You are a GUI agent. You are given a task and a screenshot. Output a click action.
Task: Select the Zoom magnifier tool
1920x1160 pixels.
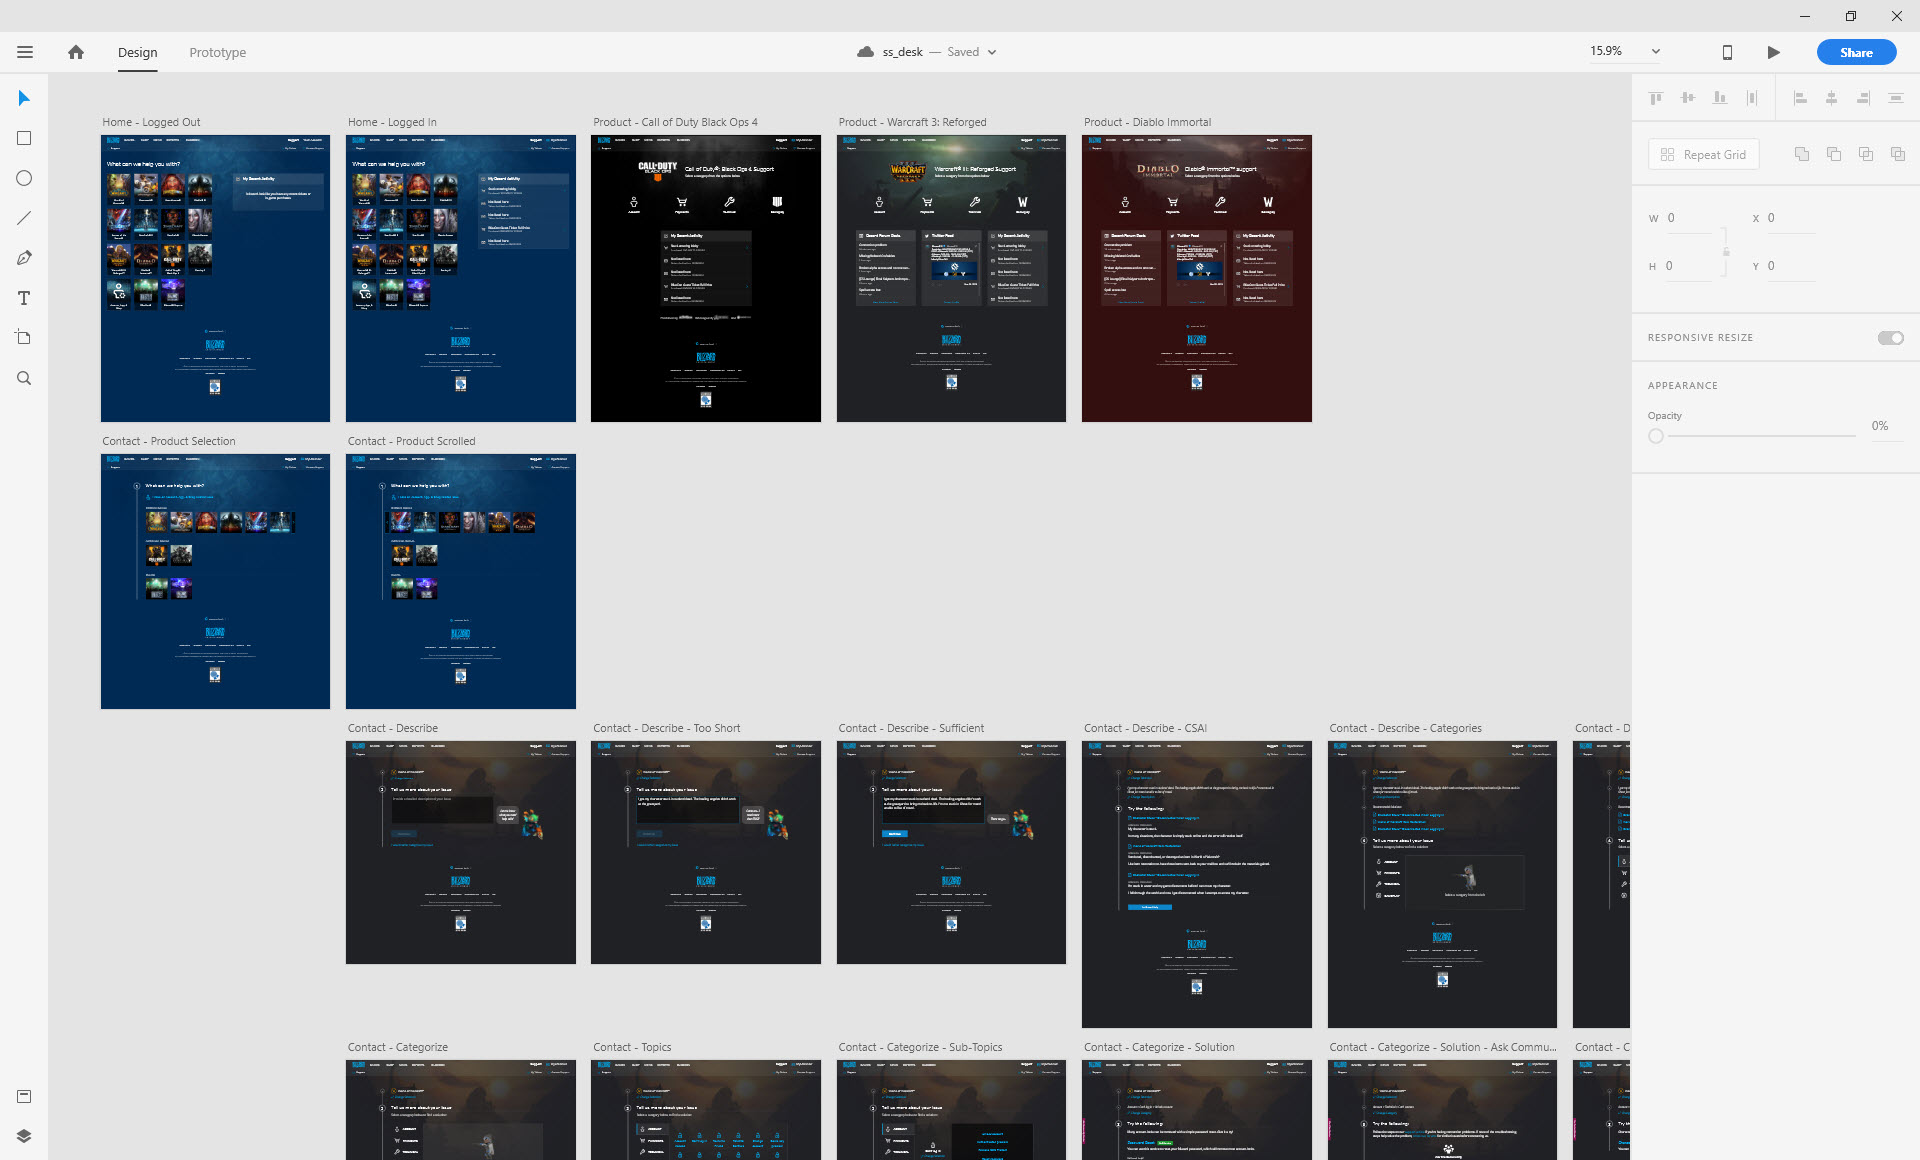point(24,378)
